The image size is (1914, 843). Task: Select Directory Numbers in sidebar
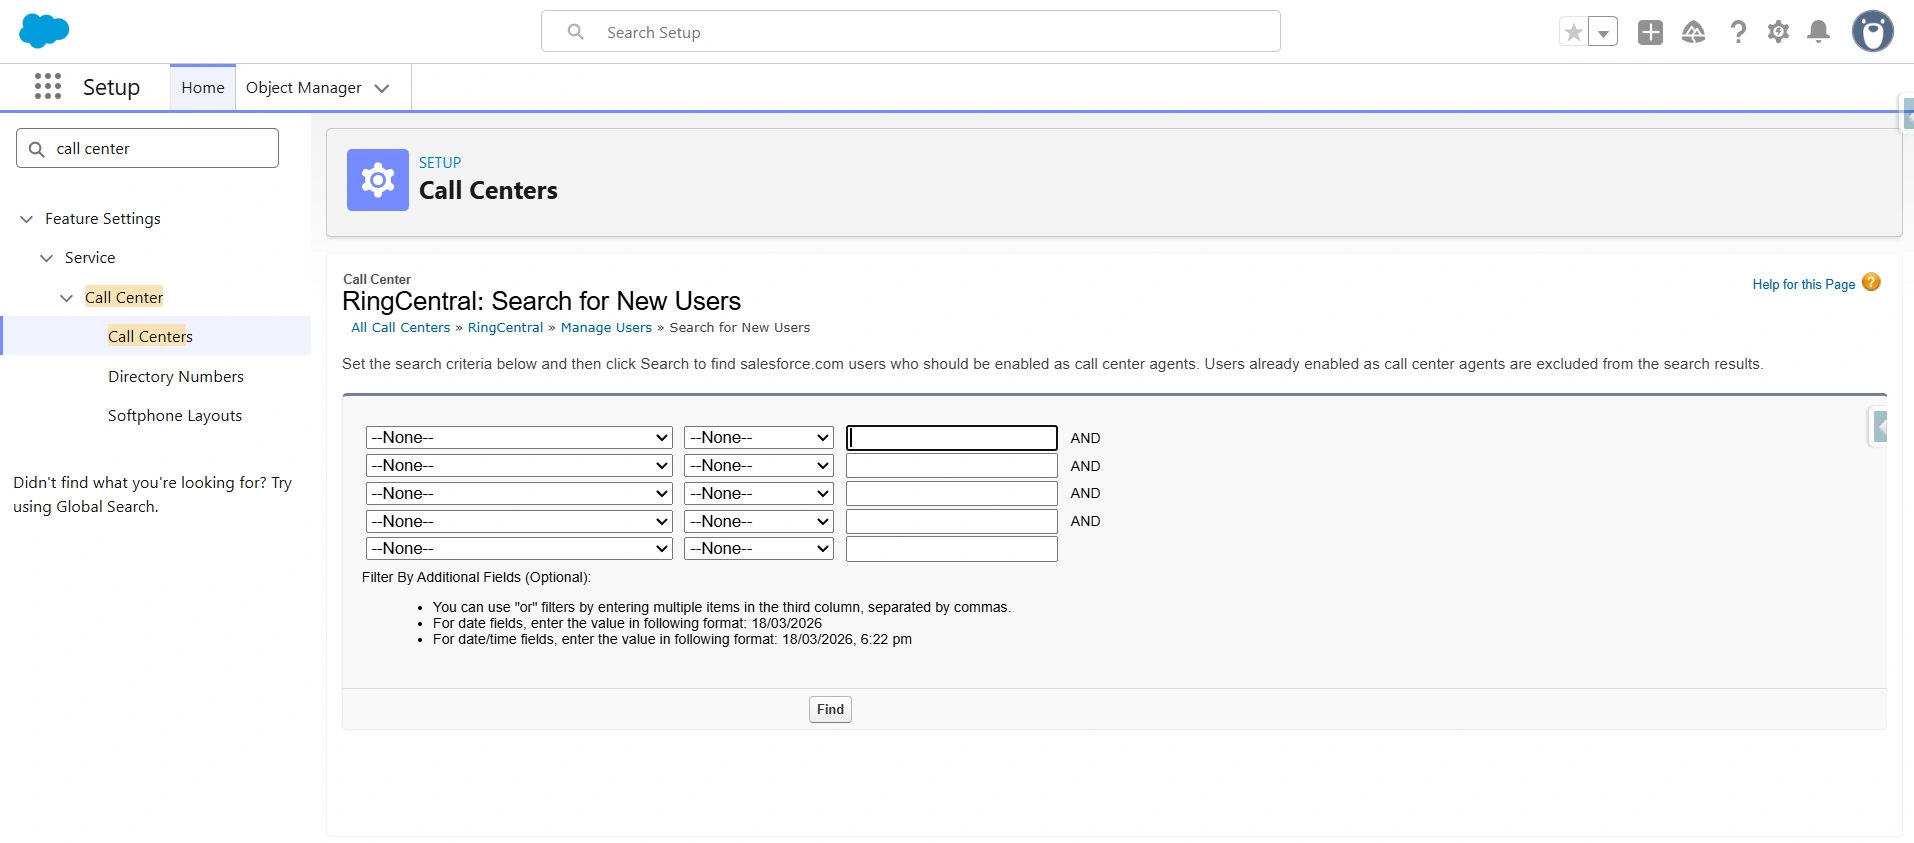click(176, 377)
